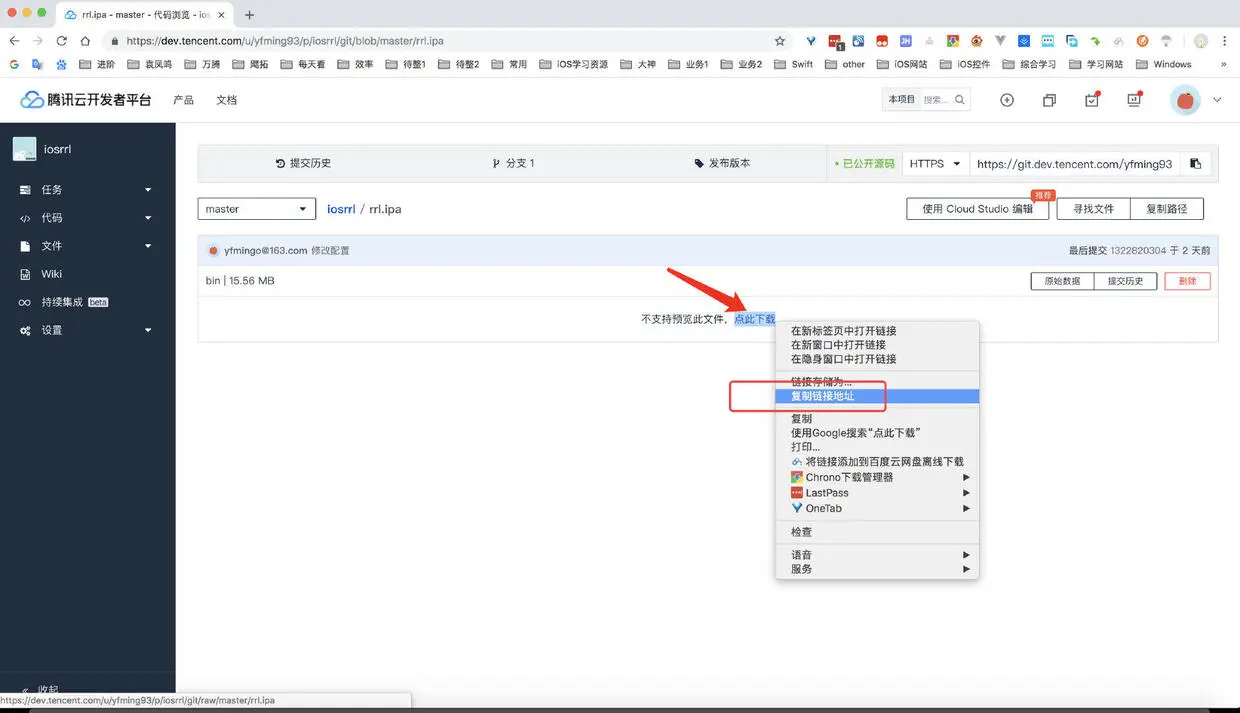
Task: Open the OneTab context submenu
Action: pyautogui.click(x=877, y=508)
